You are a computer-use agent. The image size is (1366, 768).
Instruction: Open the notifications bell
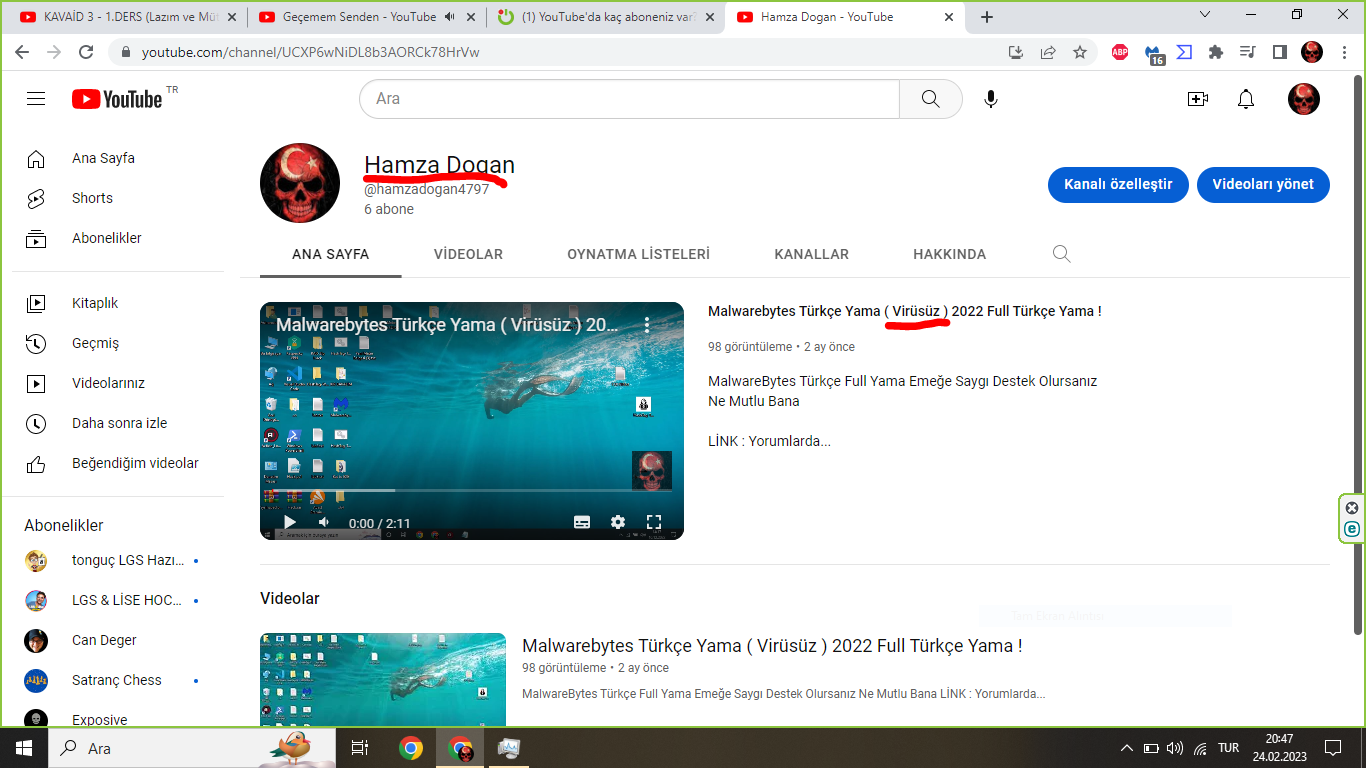(x=1246, y=99)
